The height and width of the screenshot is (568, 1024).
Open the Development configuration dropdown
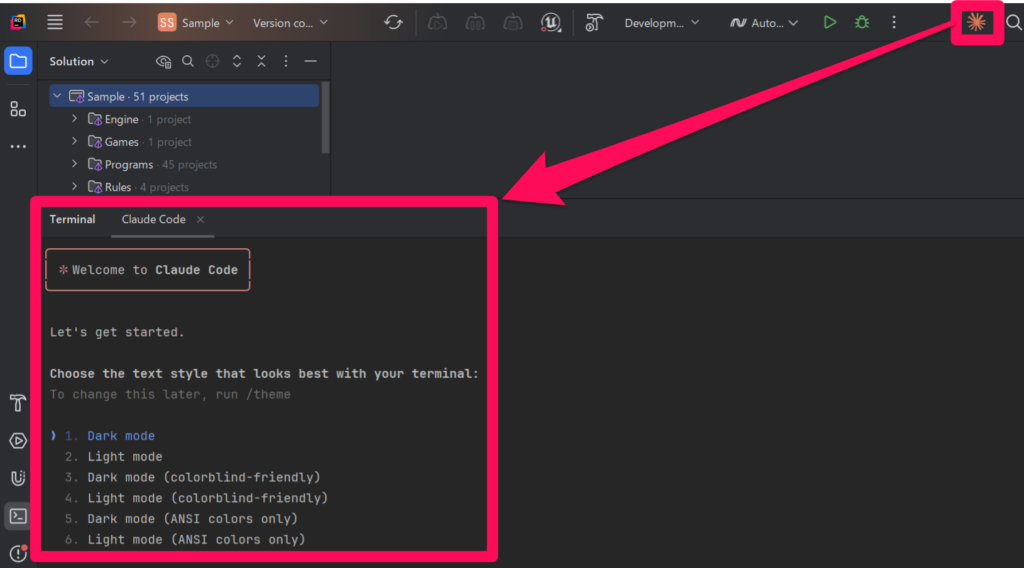(662, 23)
